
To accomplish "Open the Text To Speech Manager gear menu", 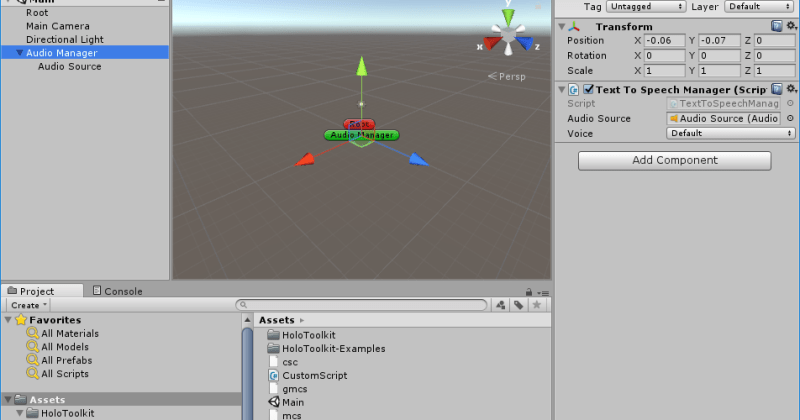I will tap(791, 89).
